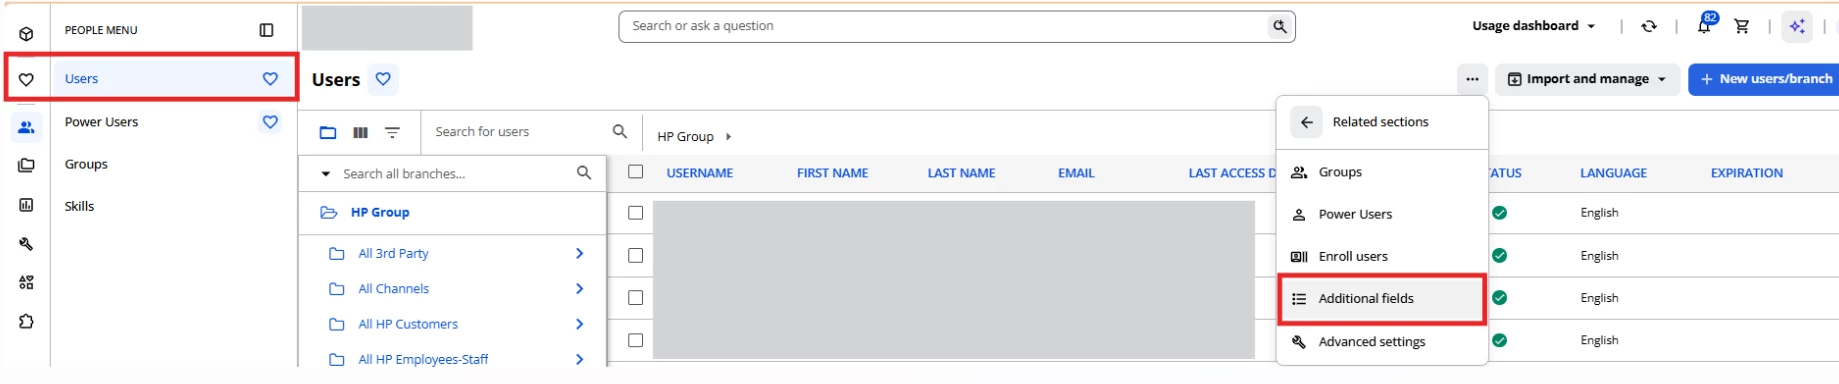Click the New users/branch button
This screenshot has width=1839, height=384.
click(x=1765, y=79)
